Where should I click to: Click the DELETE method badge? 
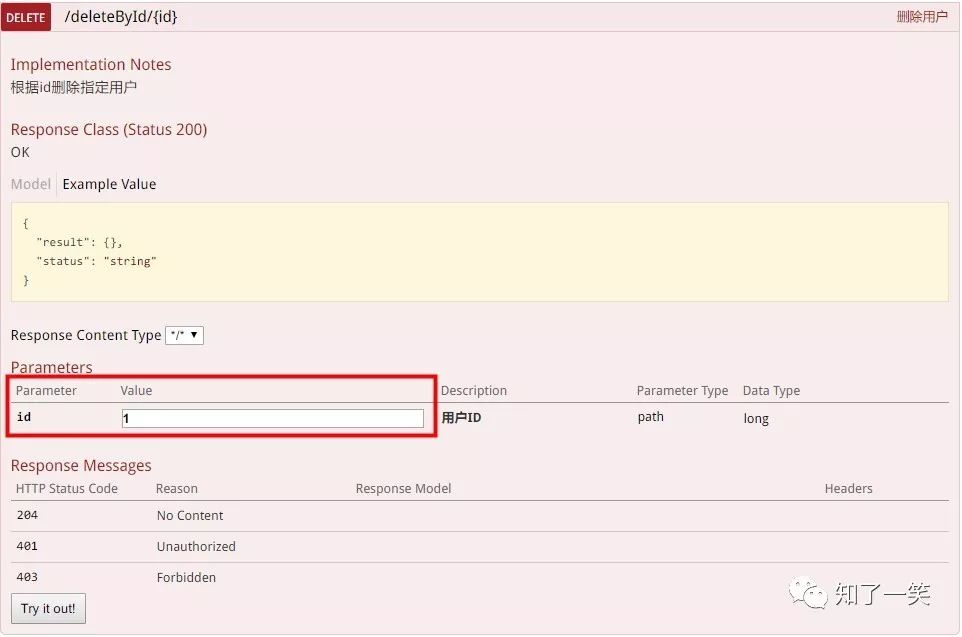pos(26,17)
